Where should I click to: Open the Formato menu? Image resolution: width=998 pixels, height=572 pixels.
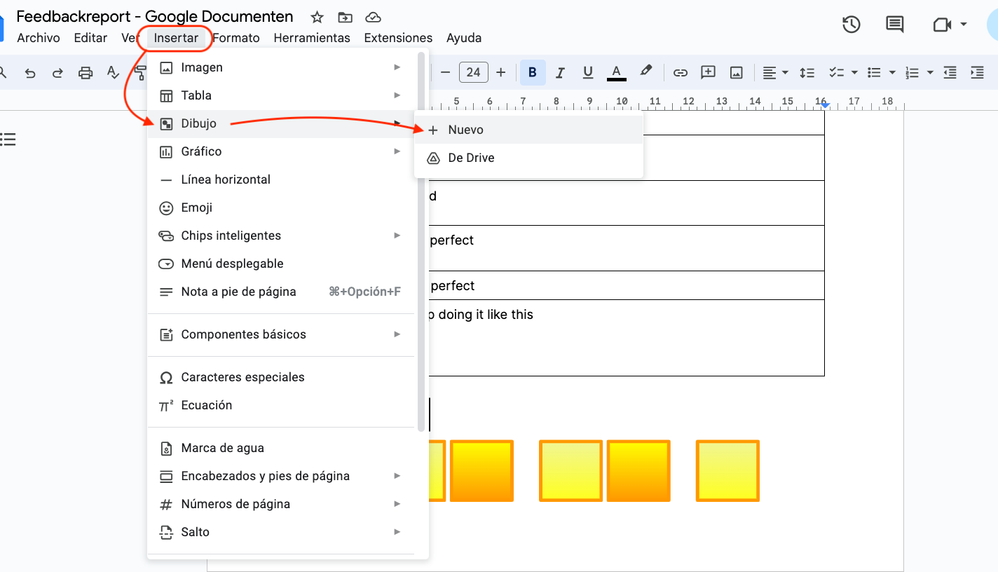[x=236, y=38]
